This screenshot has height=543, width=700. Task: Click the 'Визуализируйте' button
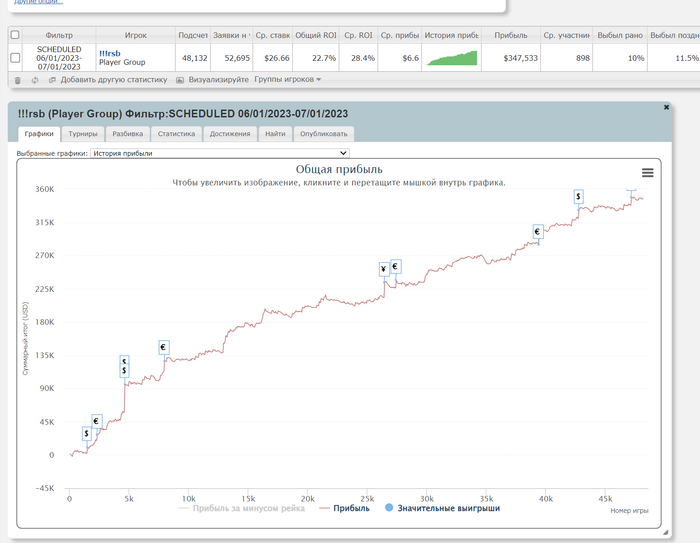[x=212, y=80]
